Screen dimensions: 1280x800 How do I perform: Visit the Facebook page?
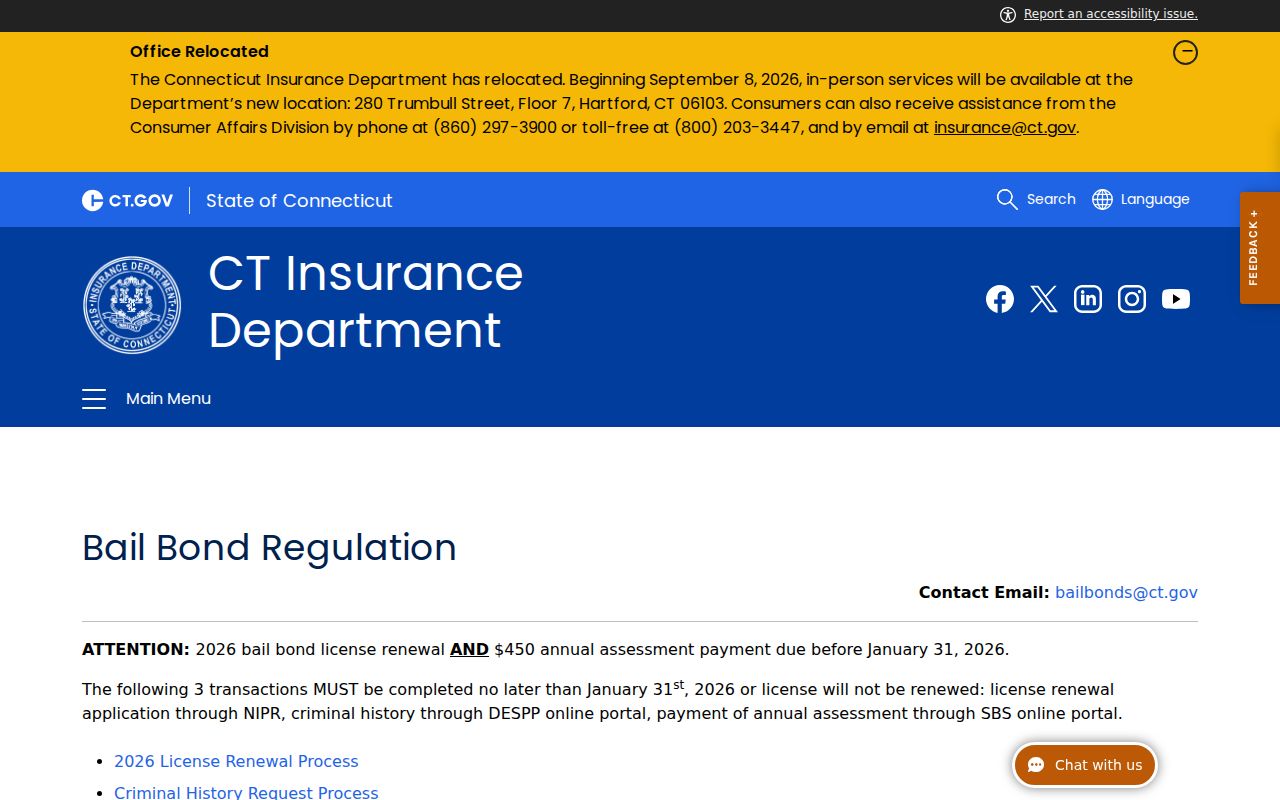coord(1000,299)
